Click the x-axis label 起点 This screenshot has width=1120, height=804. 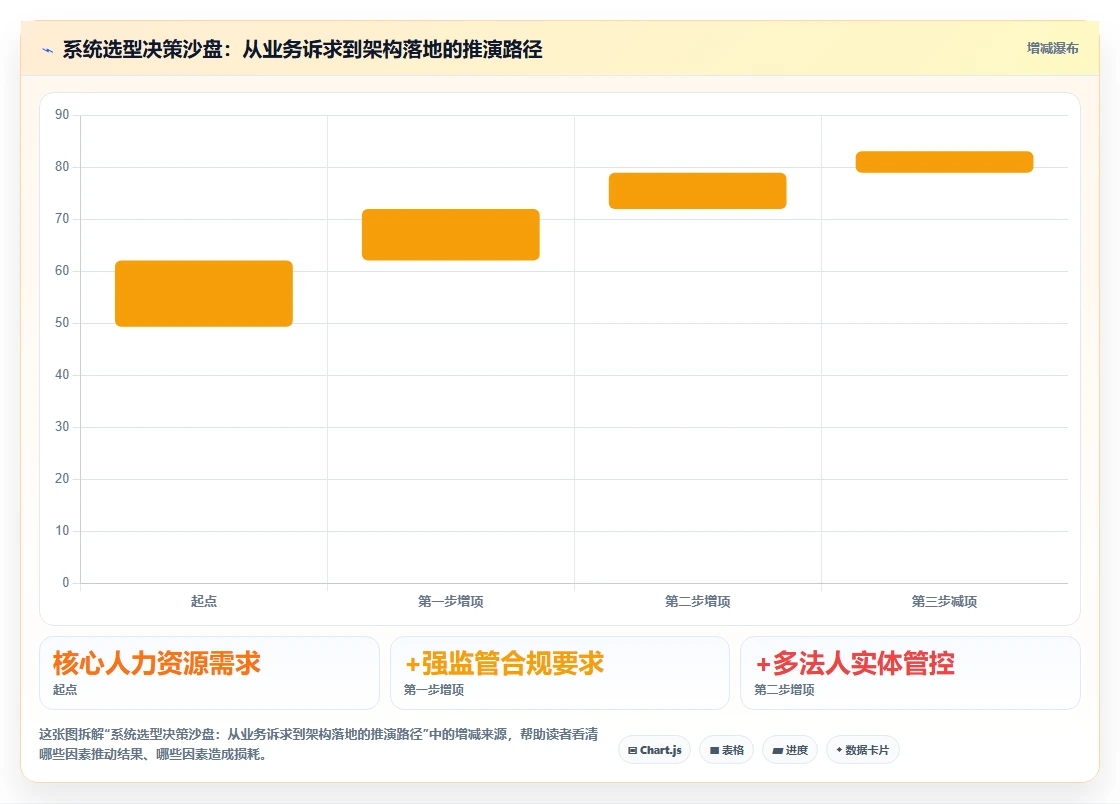(x=204, y=601)
